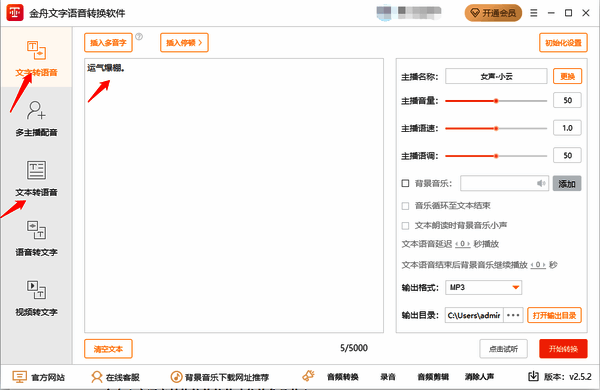Open the 文字转语音 sidebar section
The width and height of the screenshot is (600, 390).
[x=36, y=58]
